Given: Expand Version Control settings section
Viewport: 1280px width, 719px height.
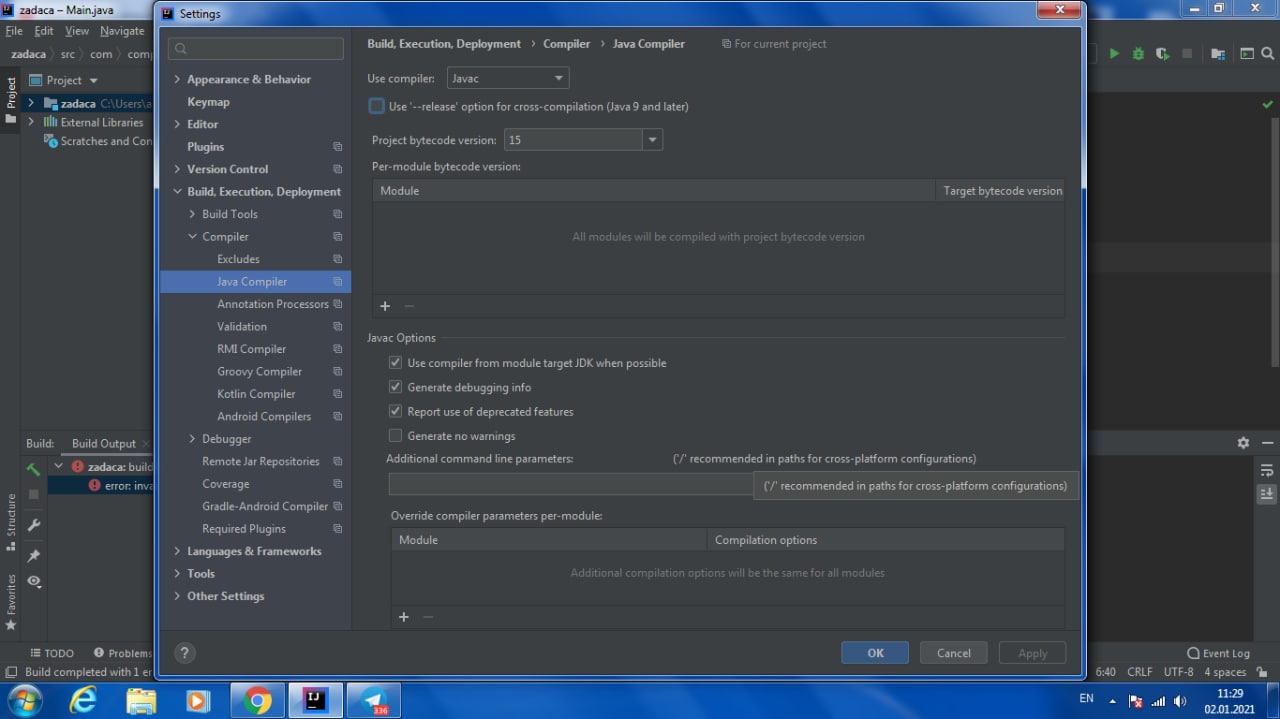Looking at the screenshot, I should pos(177,169).
